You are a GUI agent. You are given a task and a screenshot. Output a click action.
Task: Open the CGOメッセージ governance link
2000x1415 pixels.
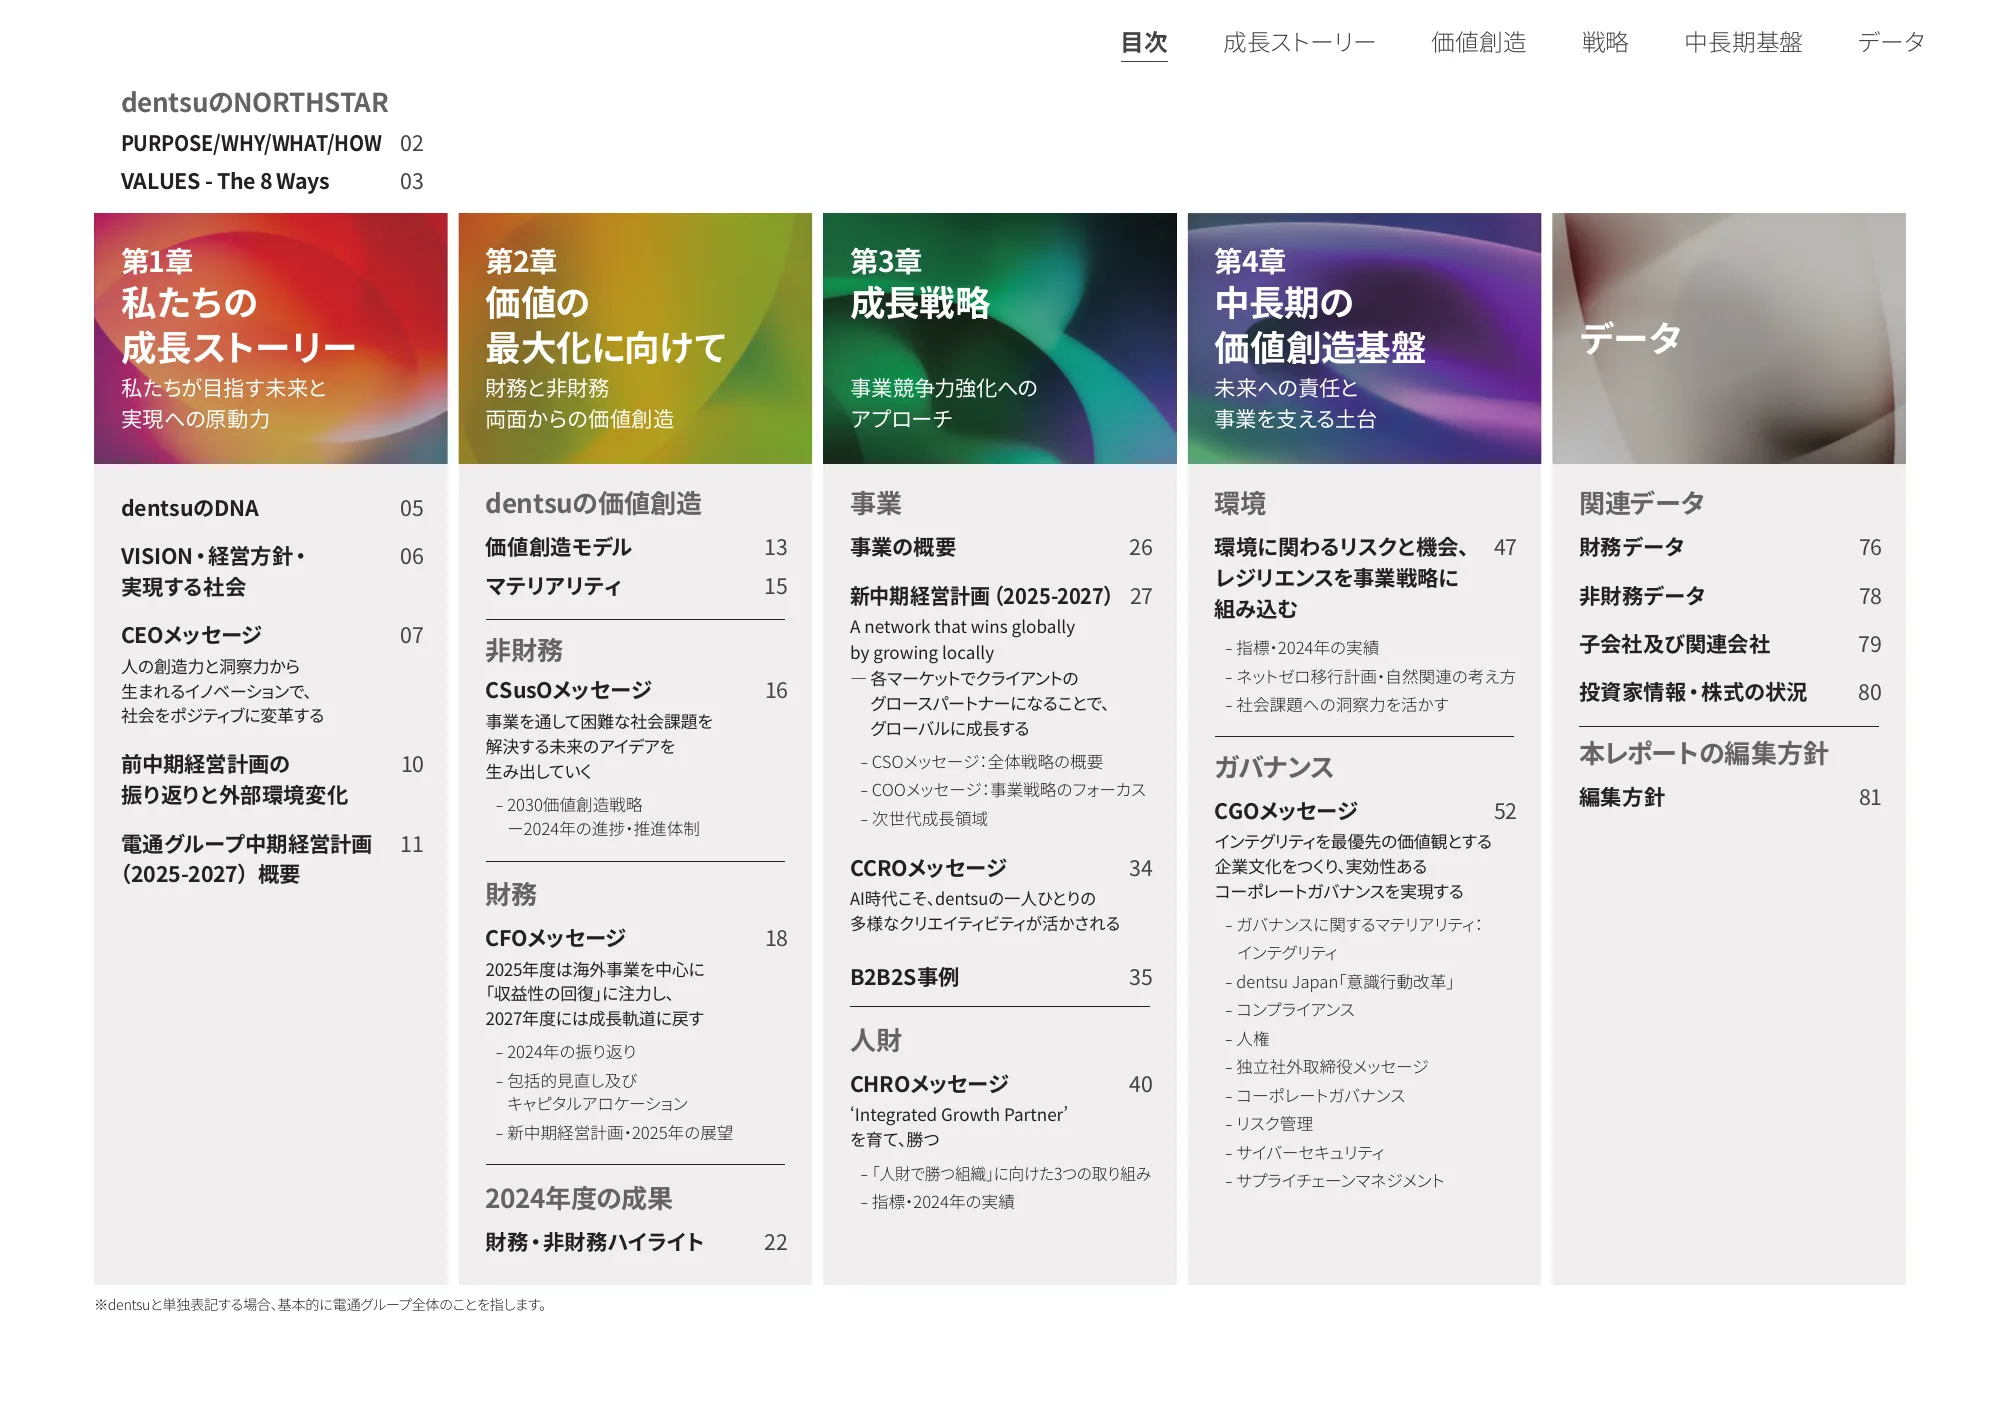(x=1285, y=811)
